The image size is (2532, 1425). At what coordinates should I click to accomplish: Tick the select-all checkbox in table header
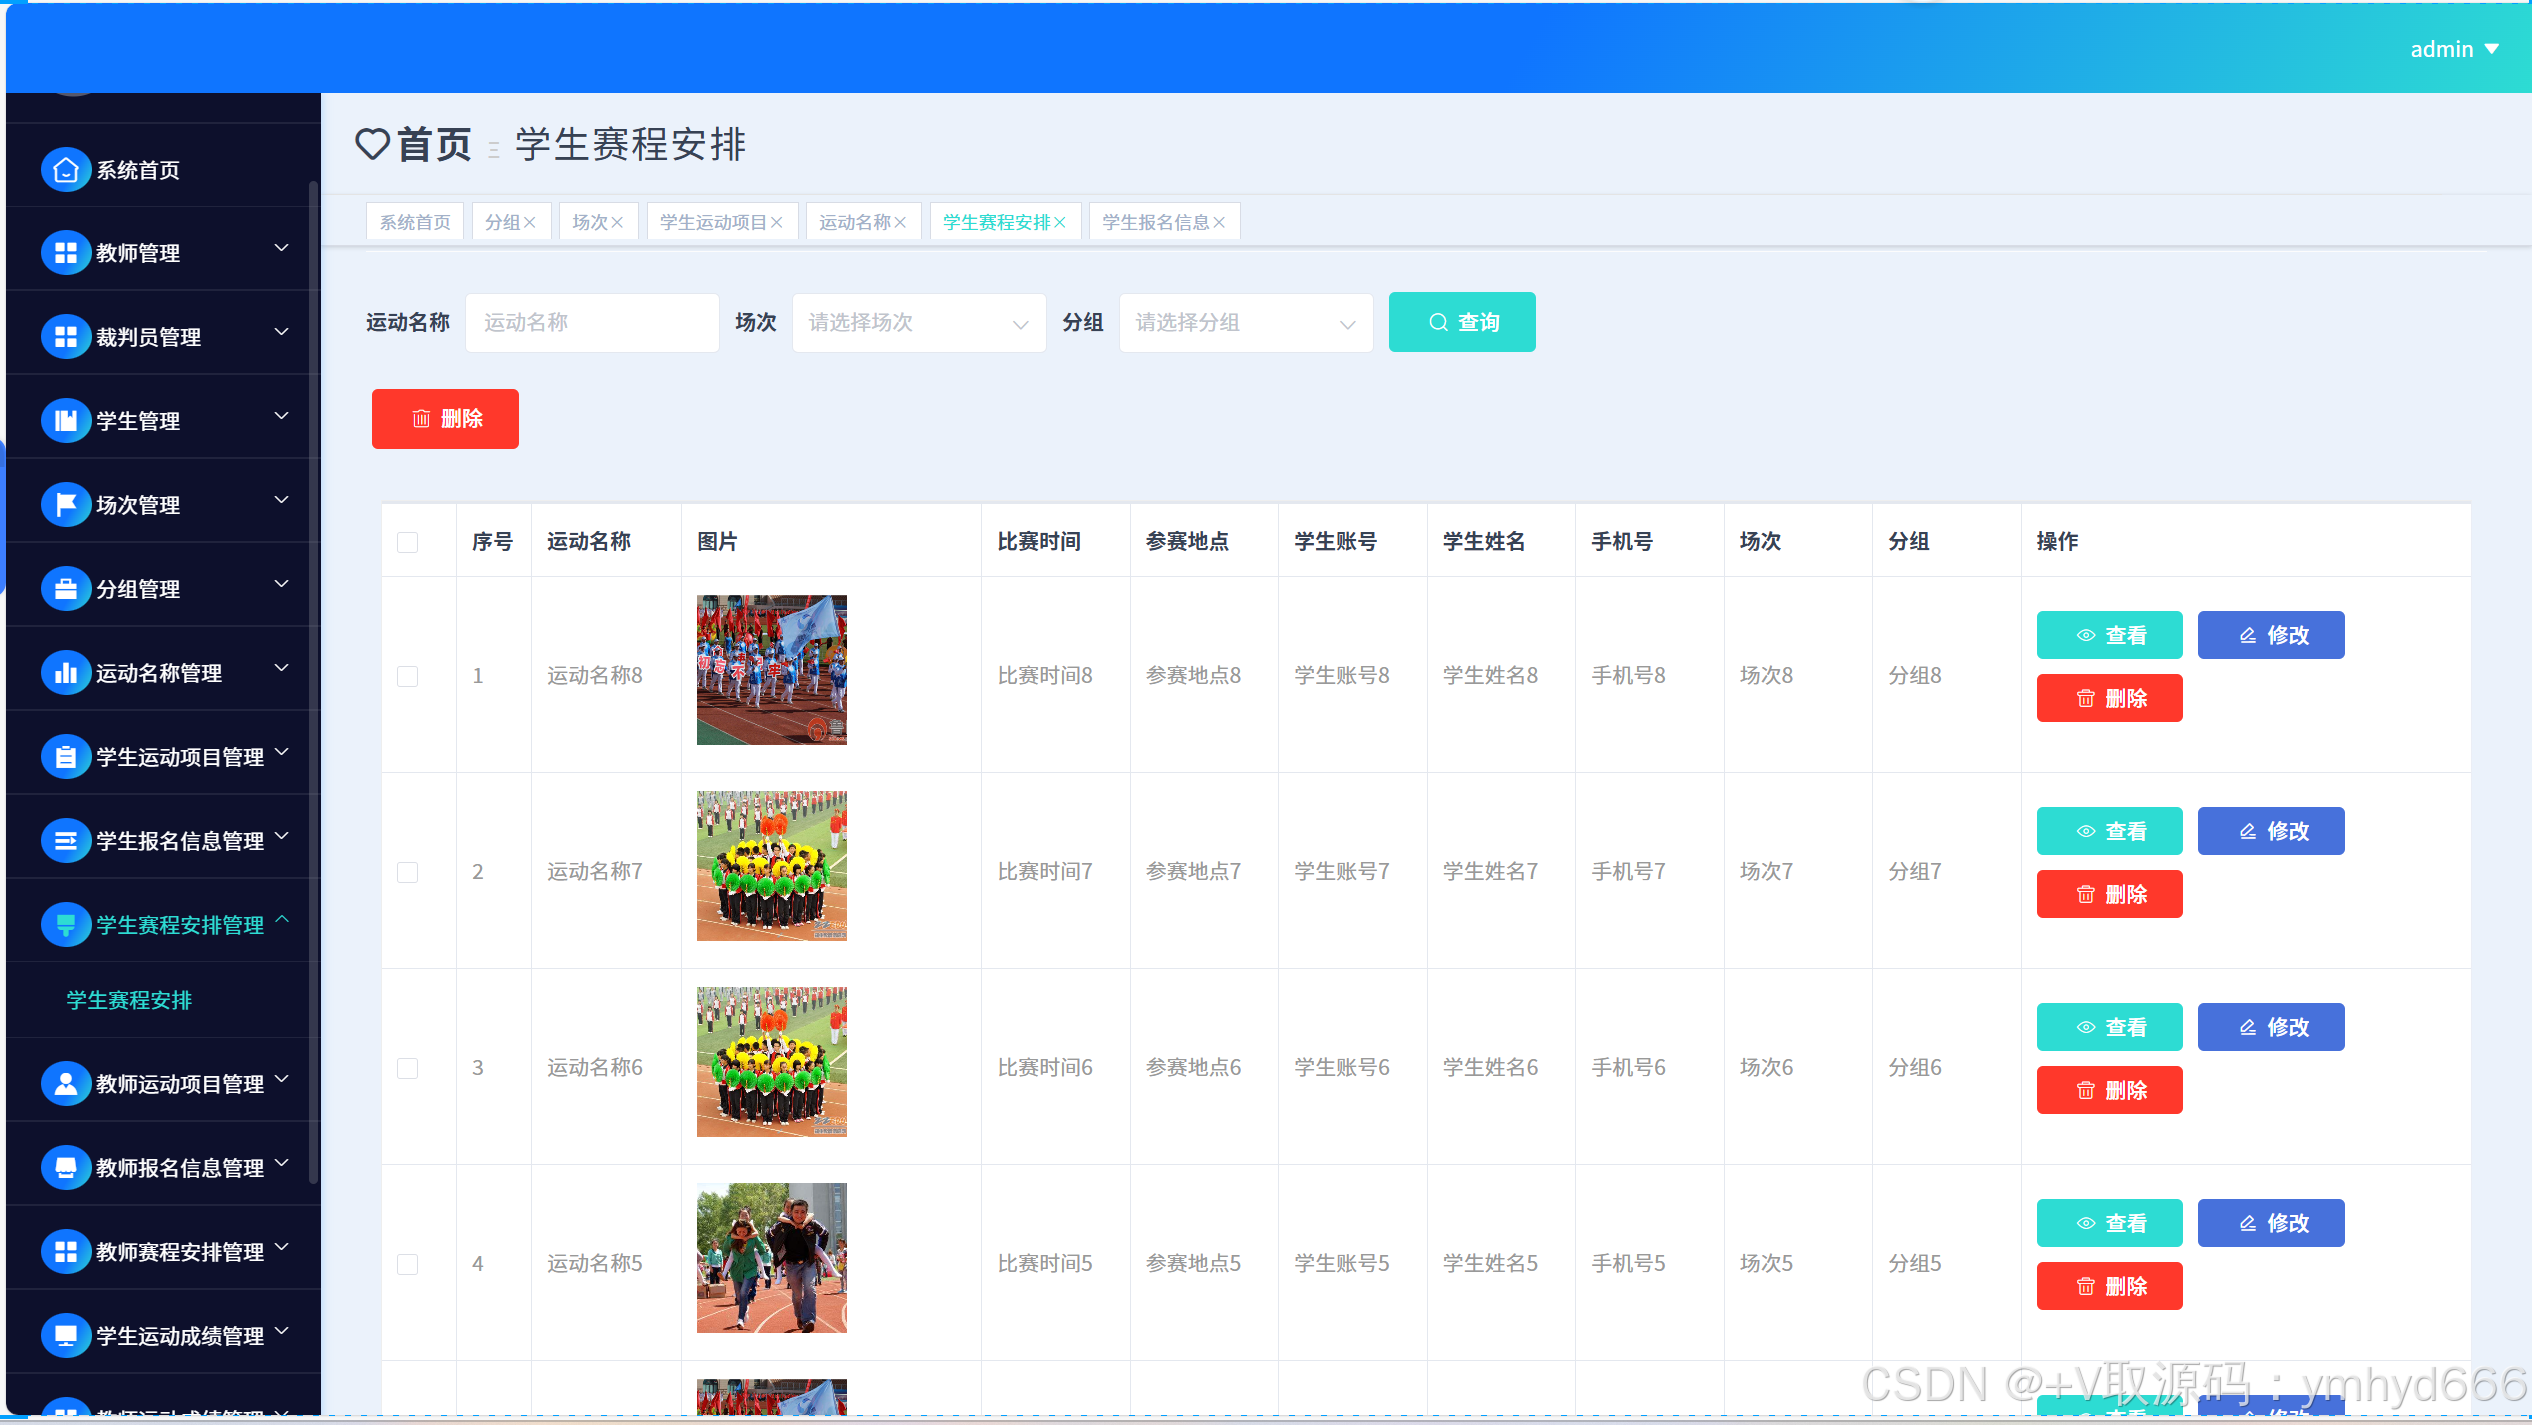coord(407,542)
